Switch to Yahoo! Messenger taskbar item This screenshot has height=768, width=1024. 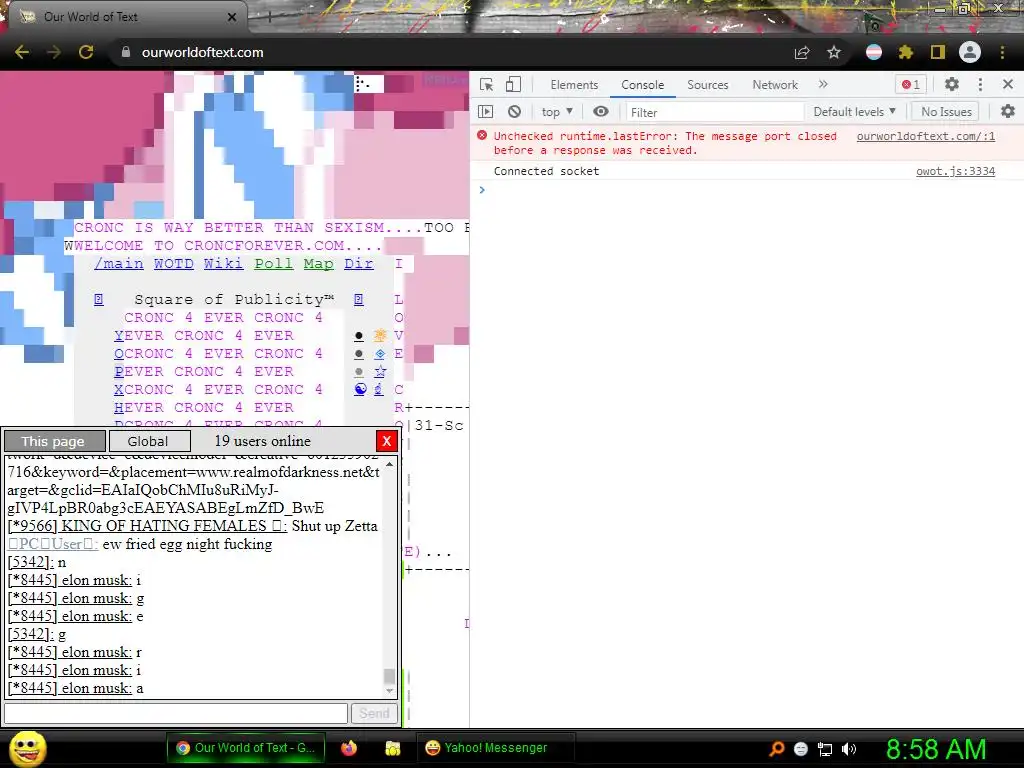click(494, 748)
